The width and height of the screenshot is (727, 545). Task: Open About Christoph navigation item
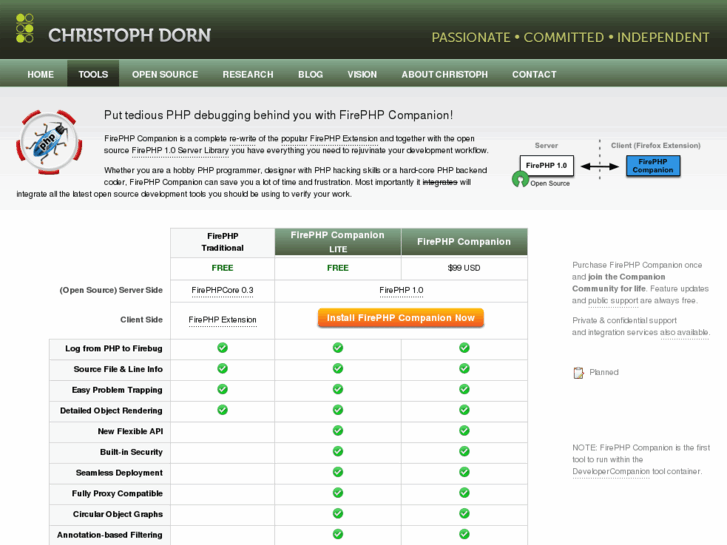click(x=444, y=74)
